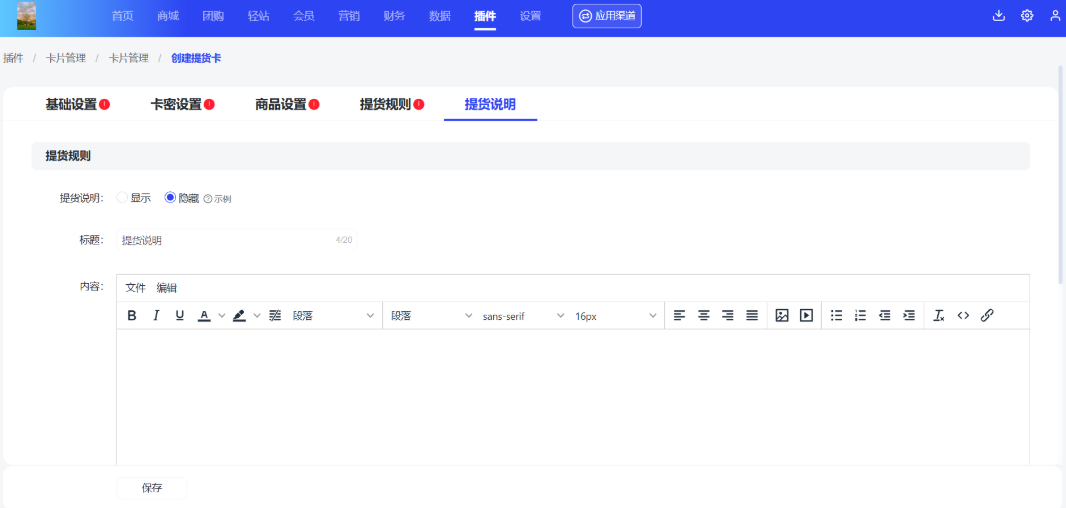Image resolution: width=1066 pixels, height=508 pixels.
Task: Clear formatting with the Tx icon
Action: coord(938,316)
